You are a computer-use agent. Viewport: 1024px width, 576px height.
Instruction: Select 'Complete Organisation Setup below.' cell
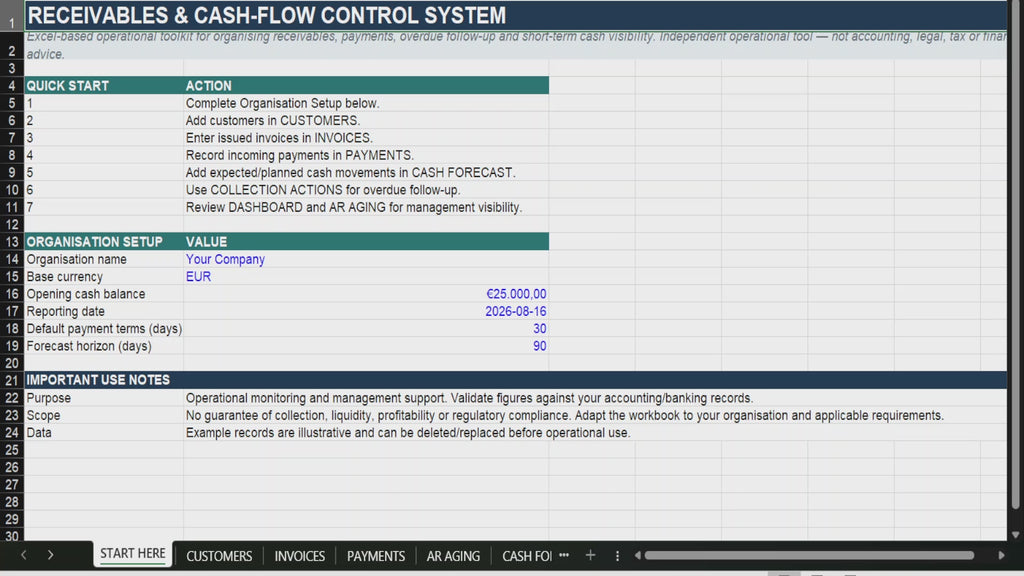click(x=366, y=103)
